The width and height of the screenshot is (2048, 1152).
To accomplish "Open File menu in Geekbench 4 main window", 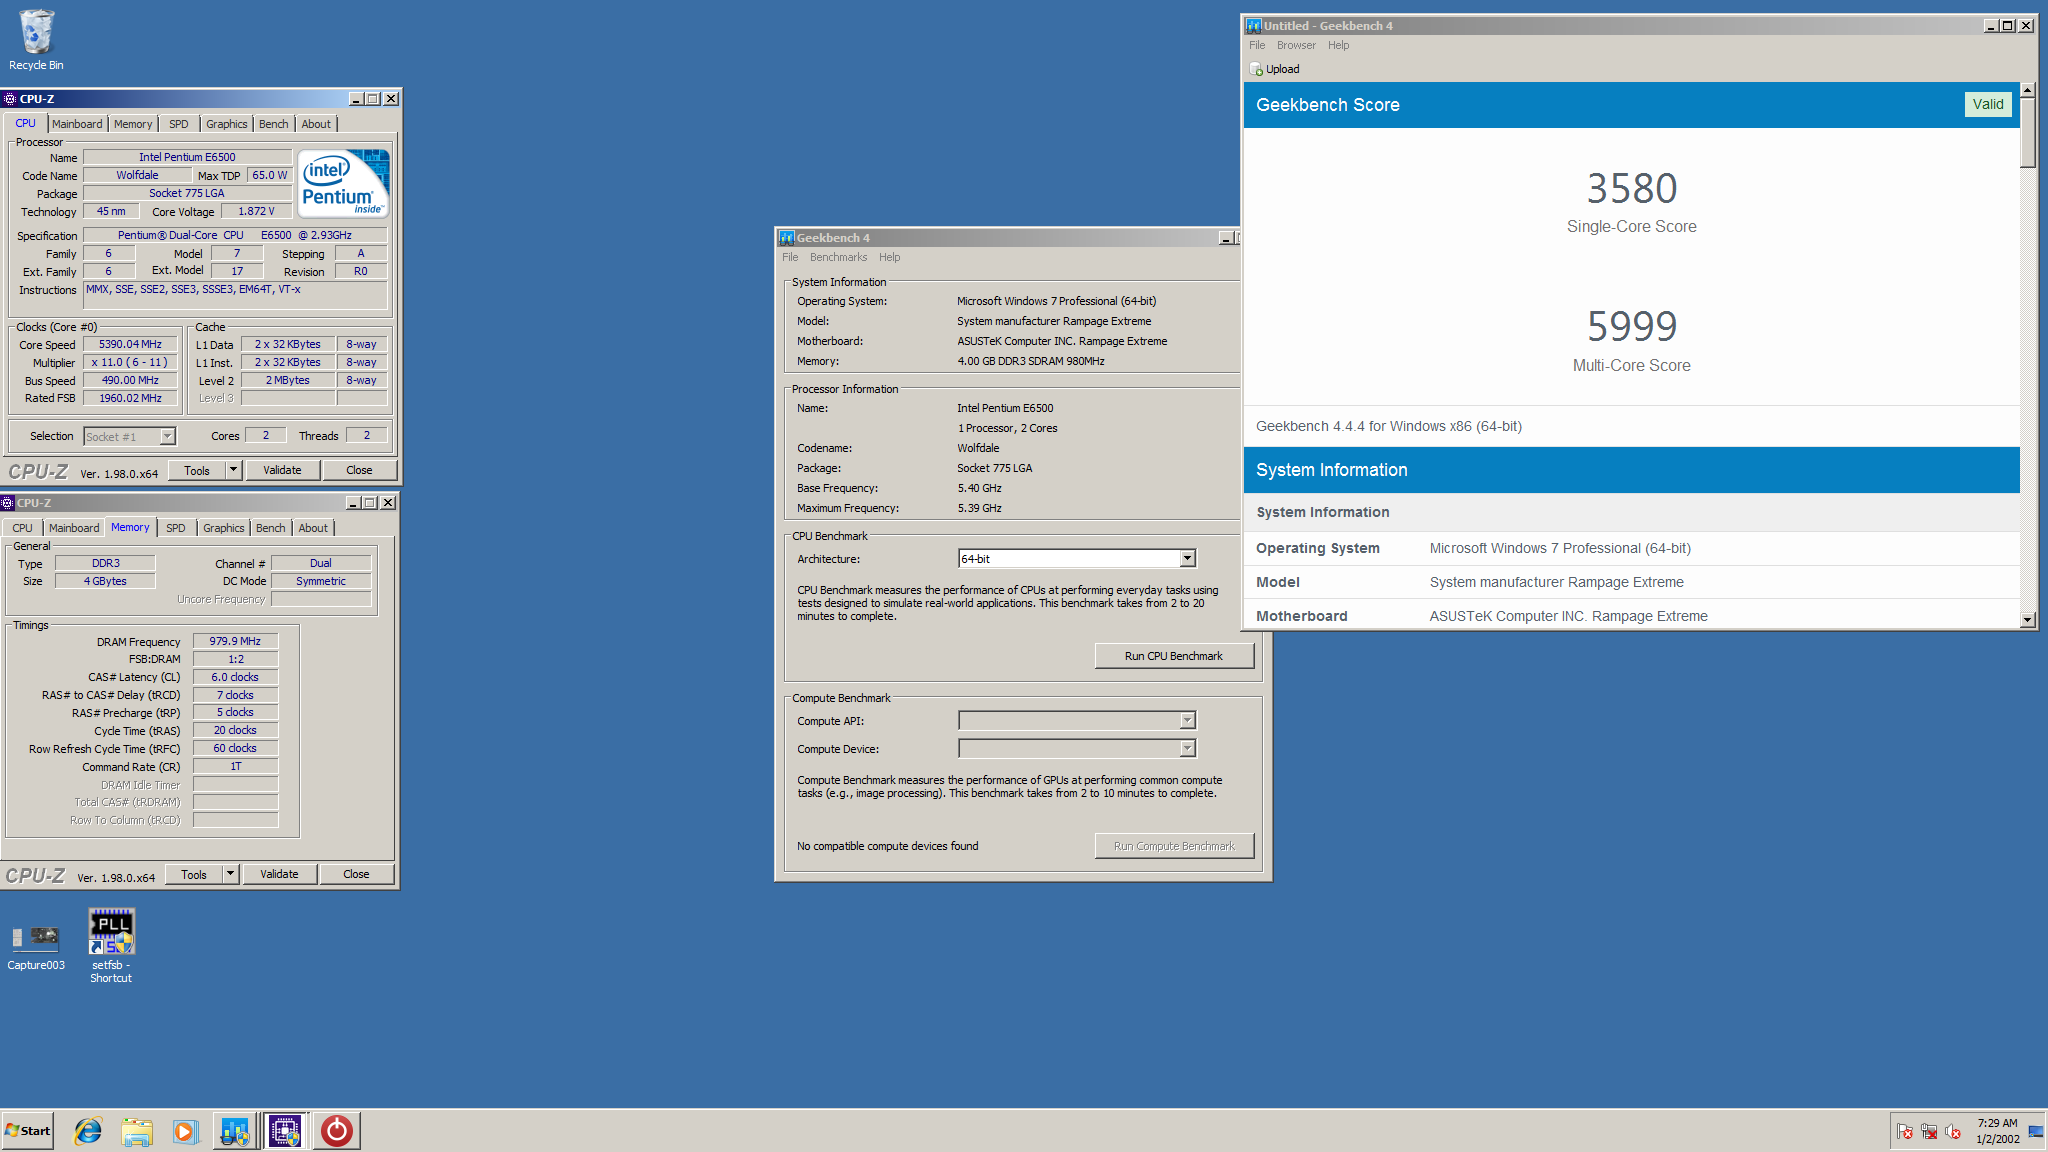I will [x=790, y=257].
